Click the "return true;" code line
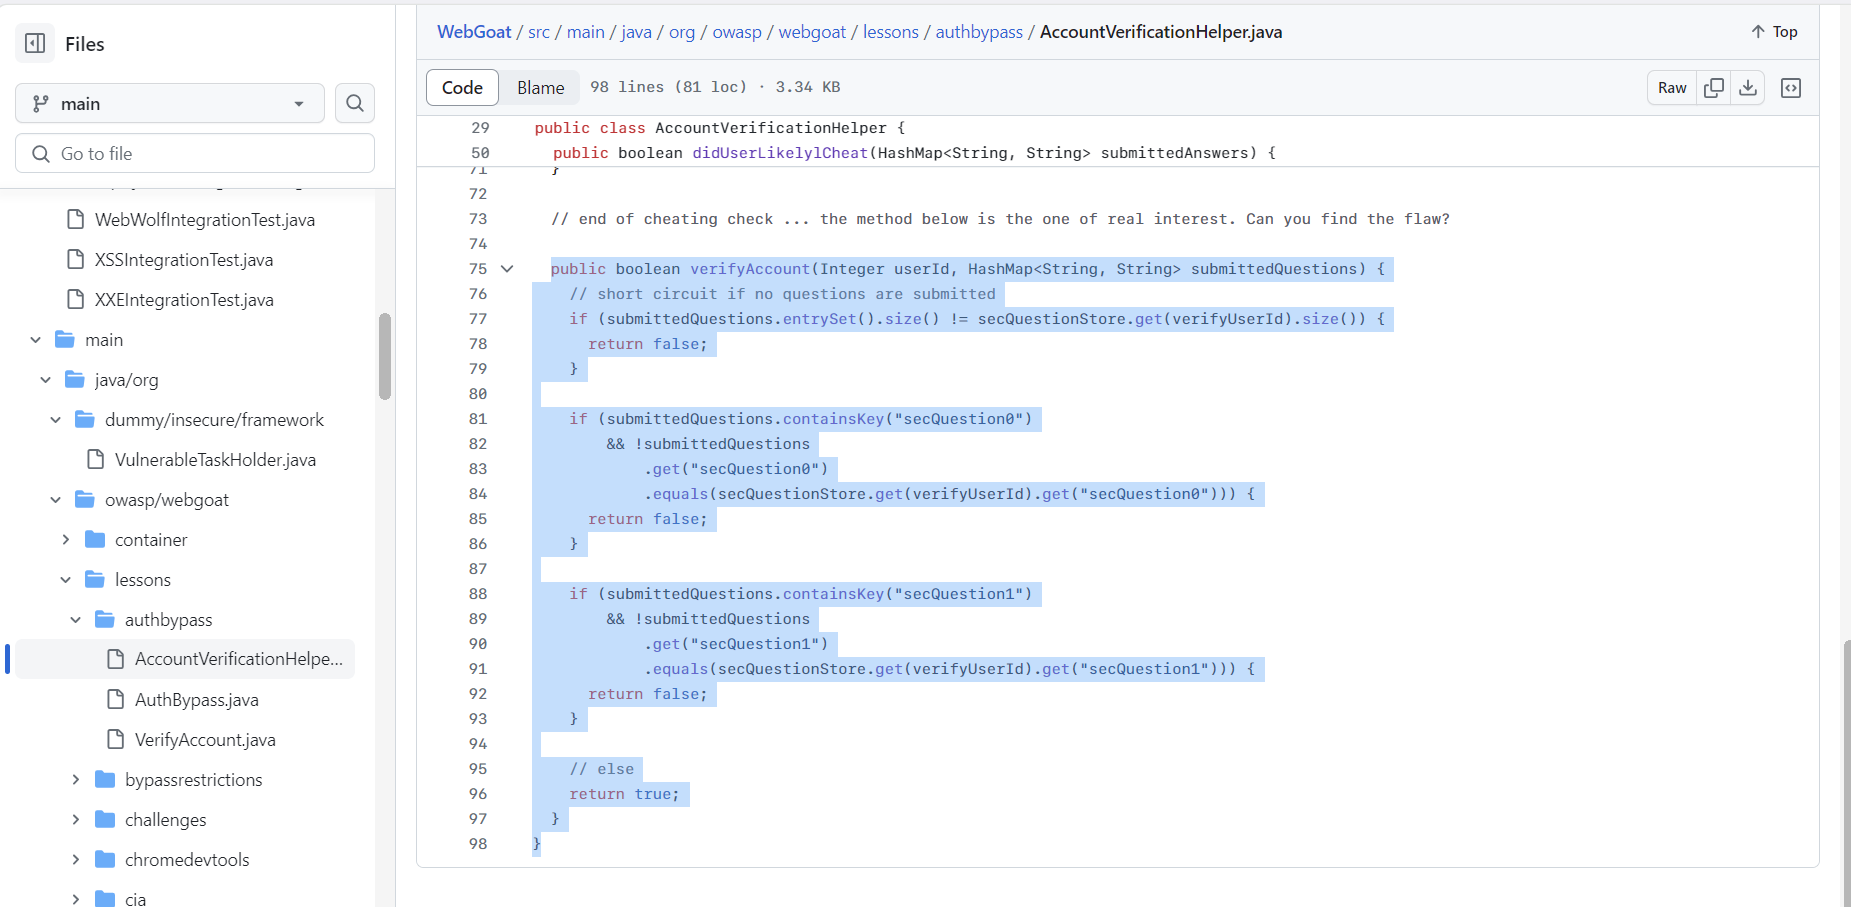 [624, 794]
